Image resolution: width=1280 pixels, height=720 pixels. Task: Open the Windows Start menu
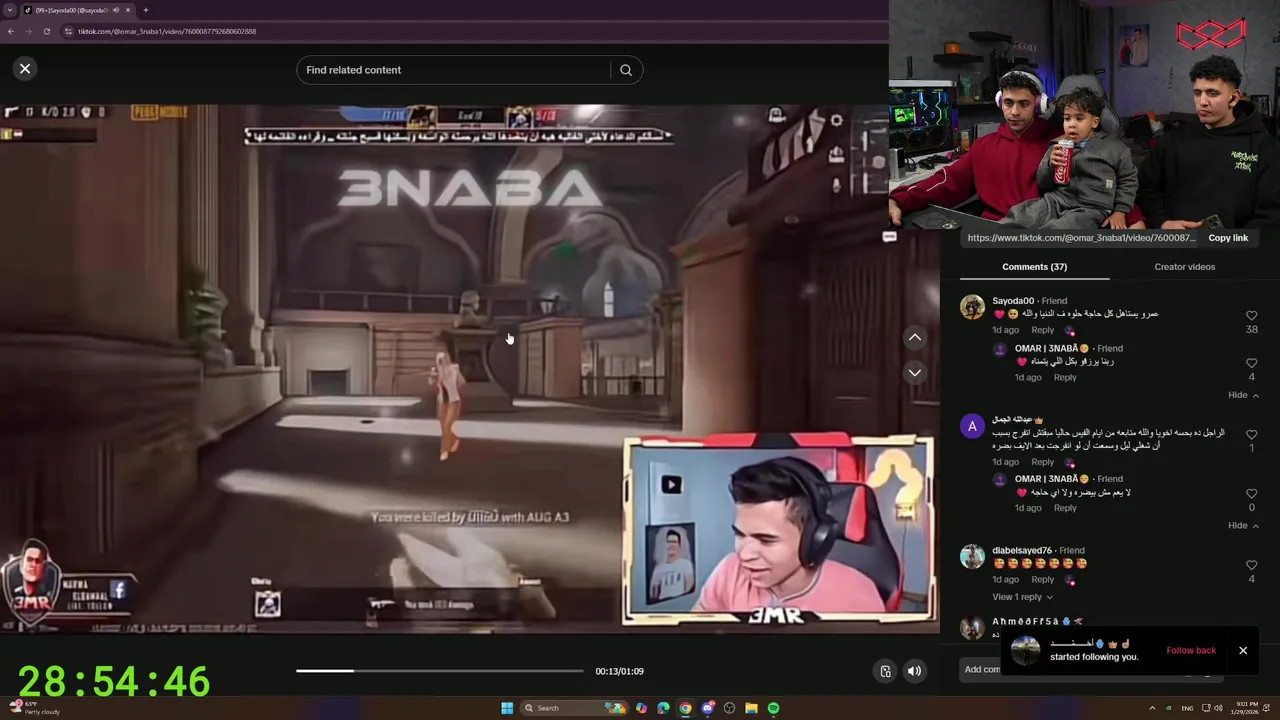pyautogui.click(x=507, y=708)
